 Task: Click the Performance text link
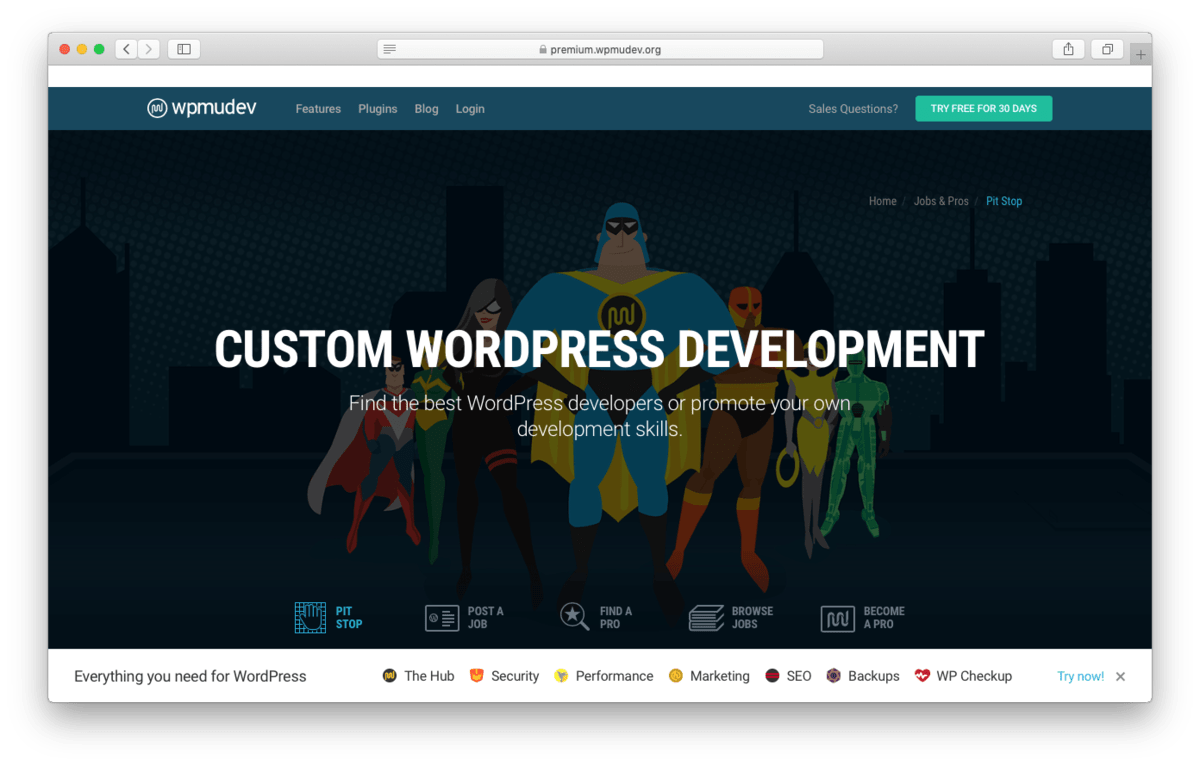point(614,676)
